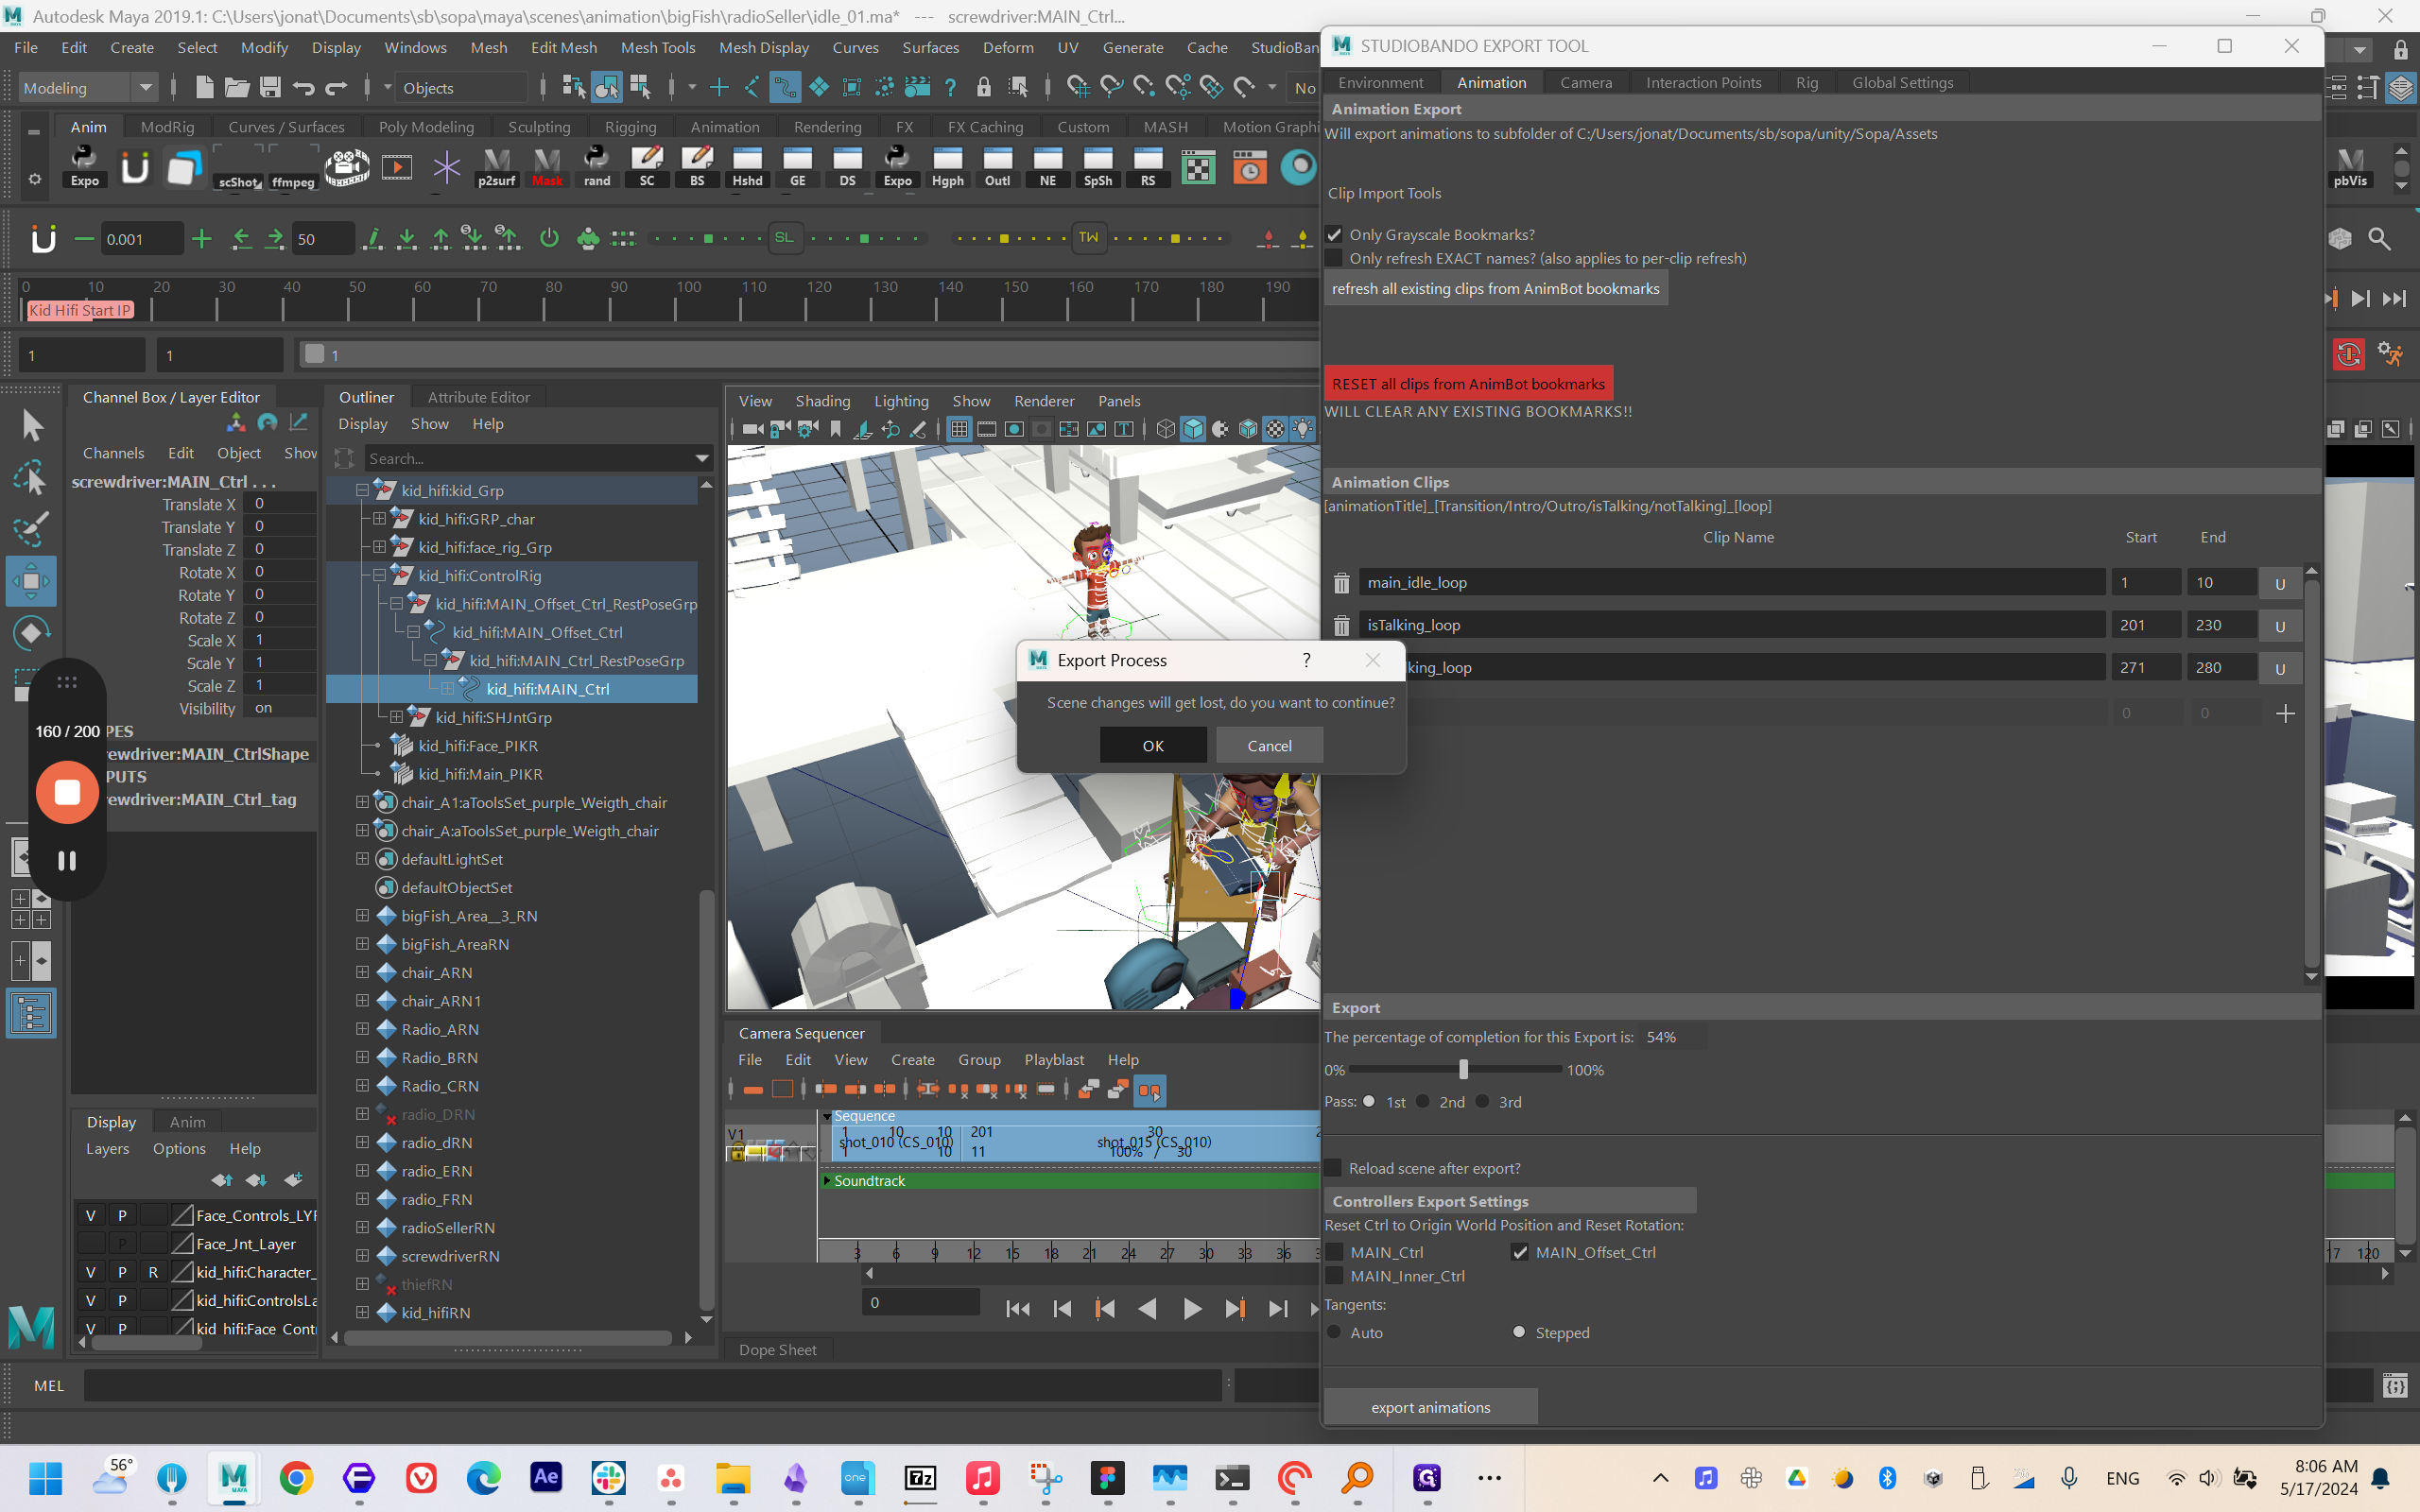Uncheck Only Grayscale Bookmarks checkbox
The width and height of the screenshot is (2420, 1512).
point(1334,235)
